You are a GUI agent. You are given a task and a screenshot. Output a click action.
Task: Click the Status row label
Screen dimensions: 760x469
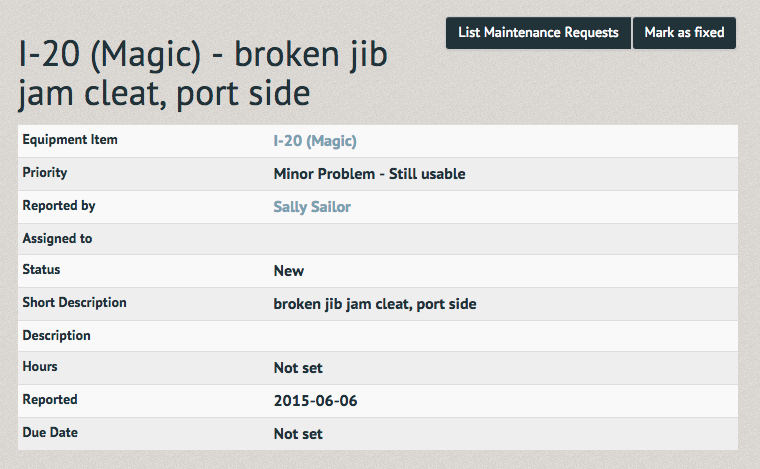point(41,269)
